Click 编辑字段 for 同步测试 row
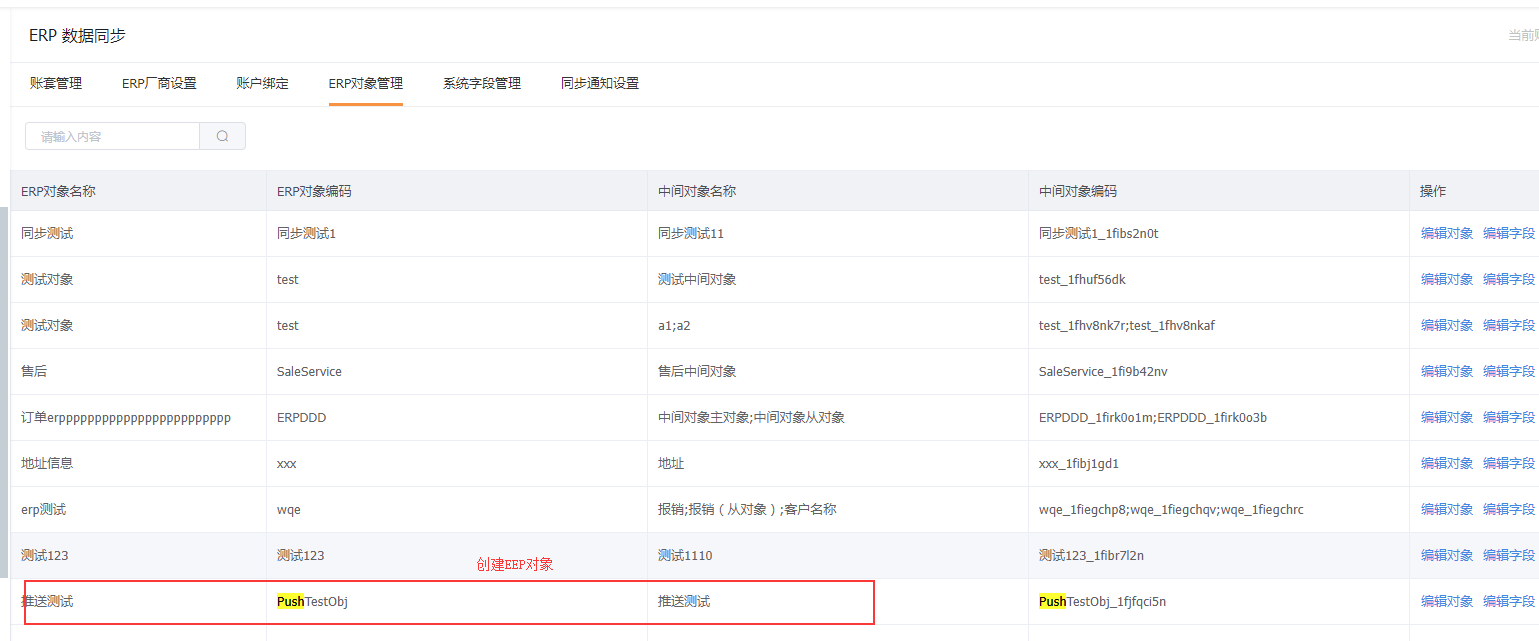1539x641 pixels. point(1509,233)
